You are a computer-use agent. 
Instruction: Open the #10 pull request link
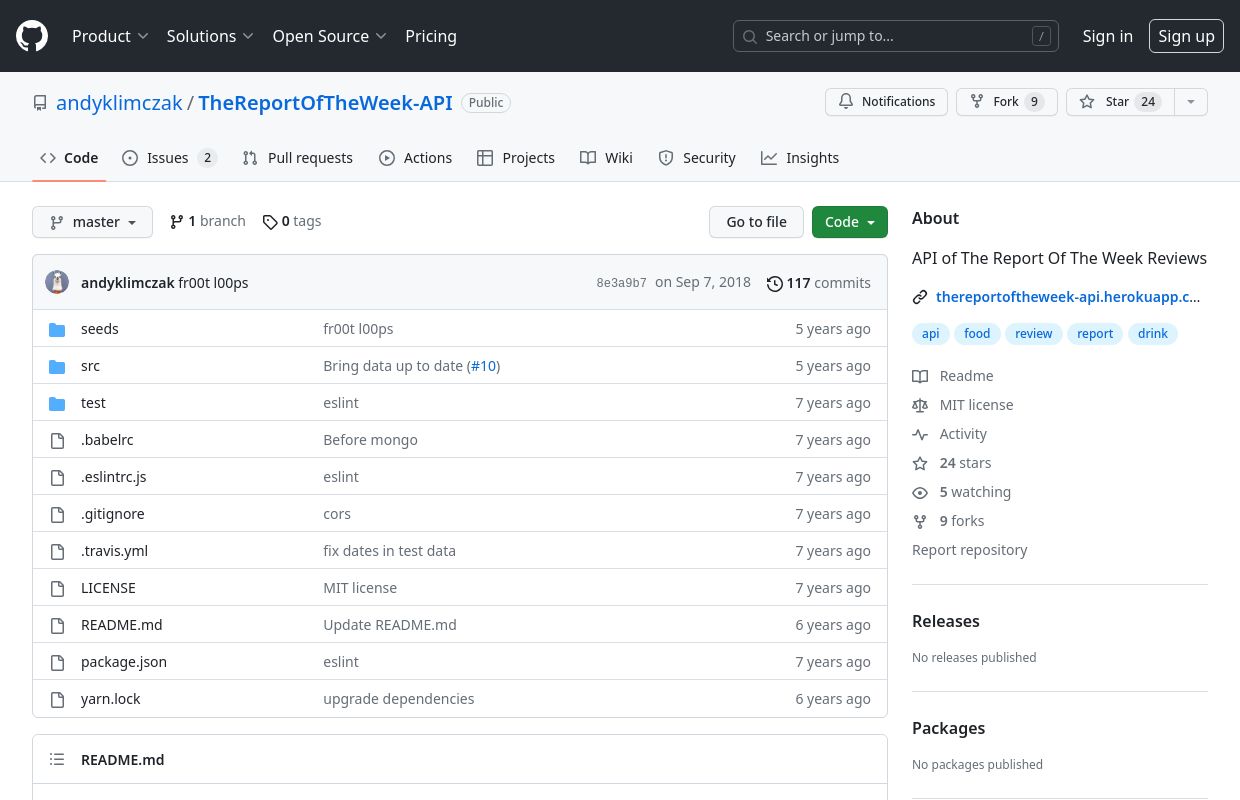(483, 366)
